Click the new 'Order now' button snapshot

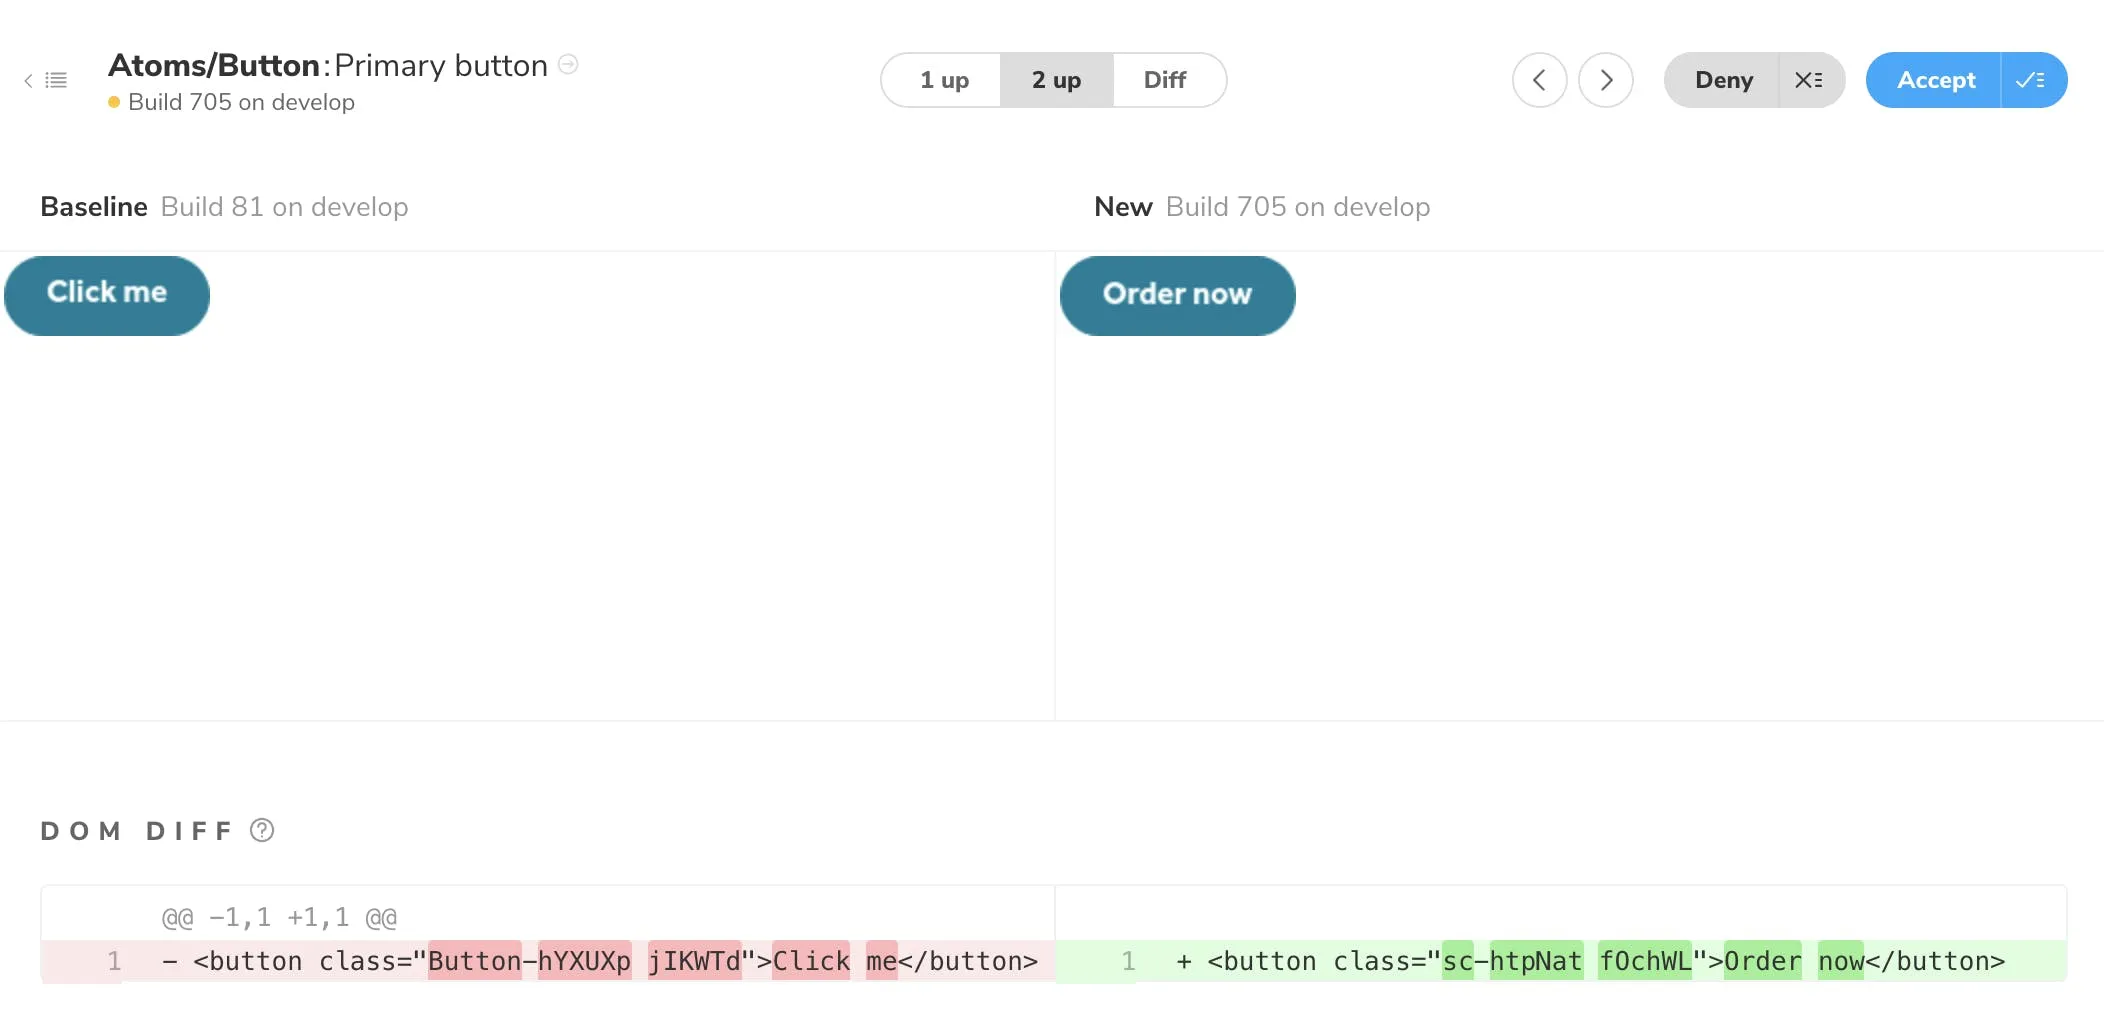[x=1177, y=295]
